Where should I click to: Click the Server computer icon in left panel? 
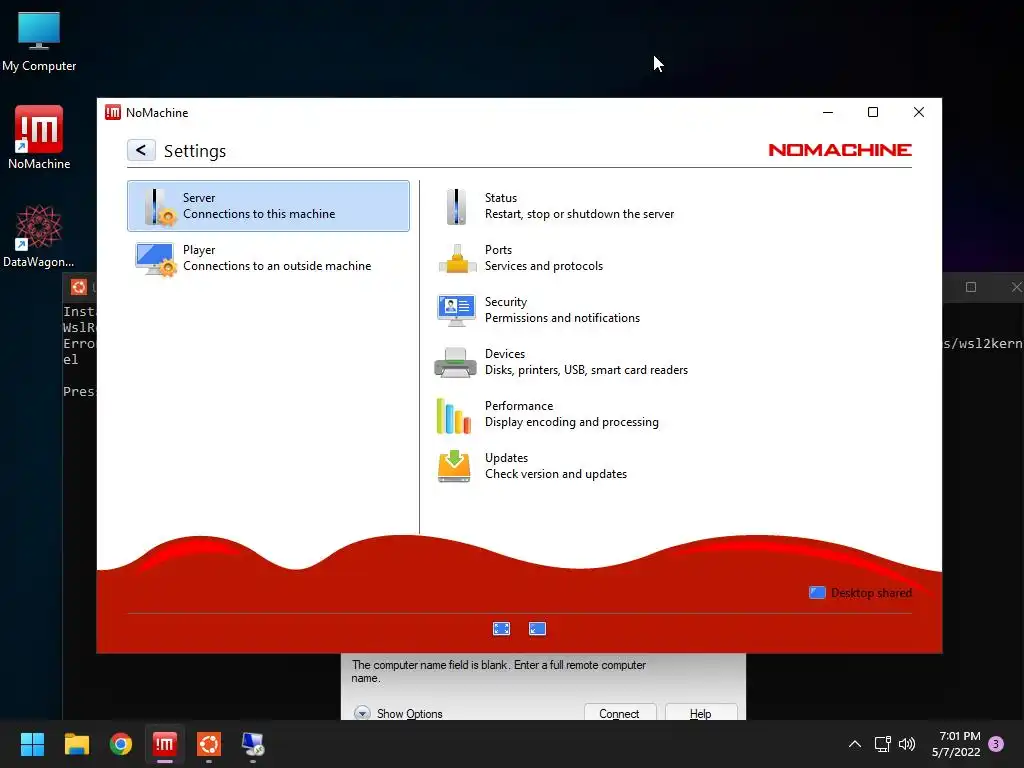(x=159, y=207)
